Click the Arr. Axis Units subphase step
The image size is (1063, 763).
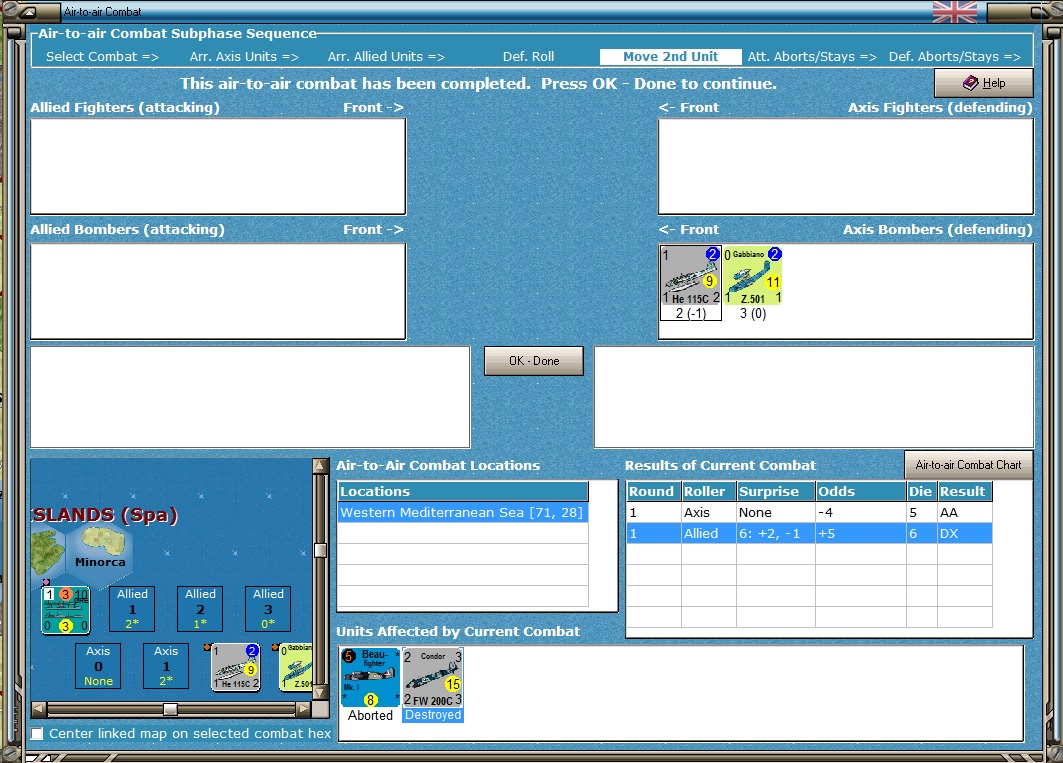click(244, 56)
